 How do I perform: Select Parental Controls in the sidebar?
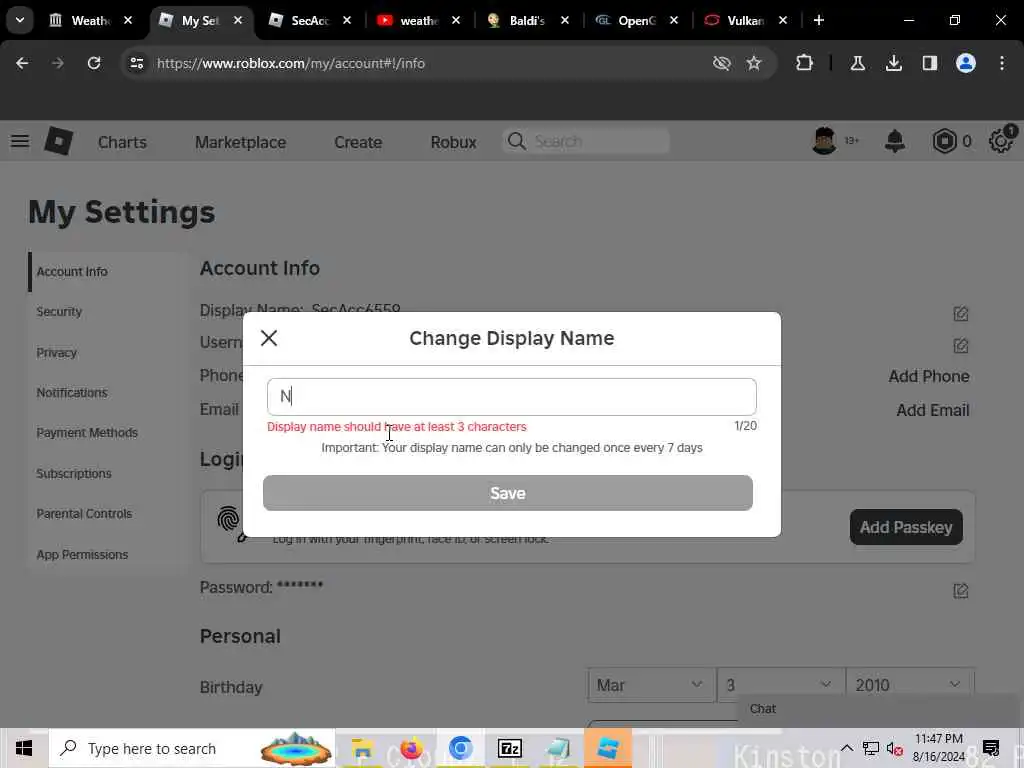84,513
